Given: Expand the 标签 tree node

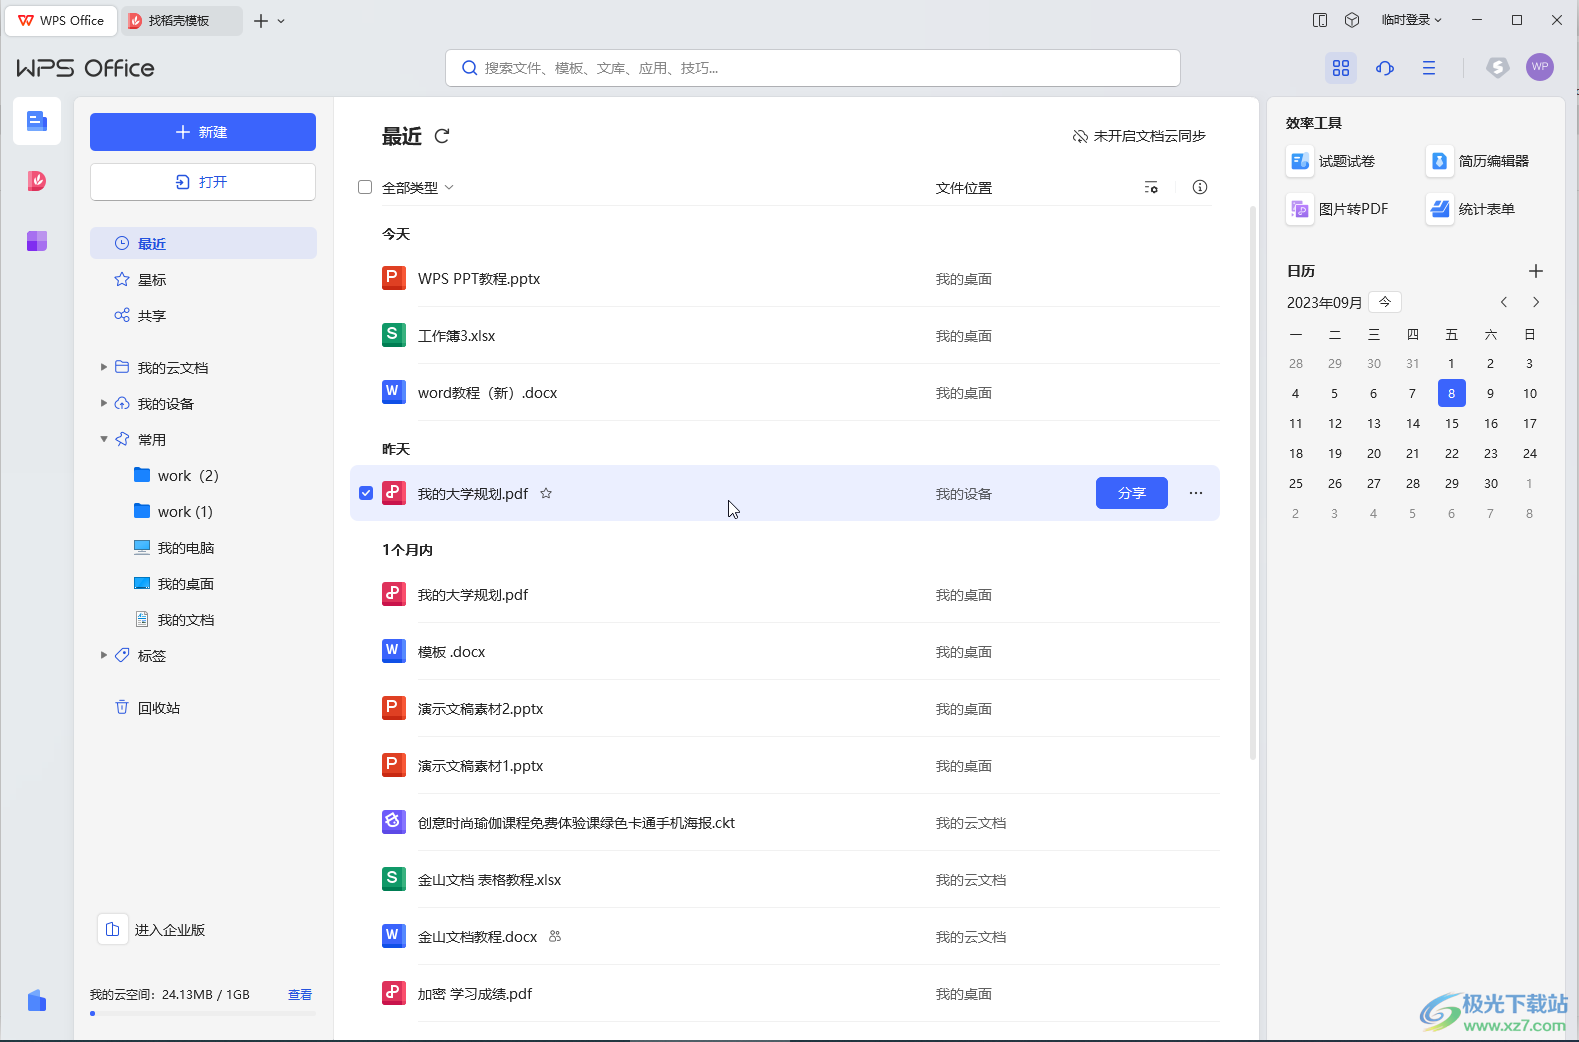Looking at the screenshot, I should pos(103,655).
